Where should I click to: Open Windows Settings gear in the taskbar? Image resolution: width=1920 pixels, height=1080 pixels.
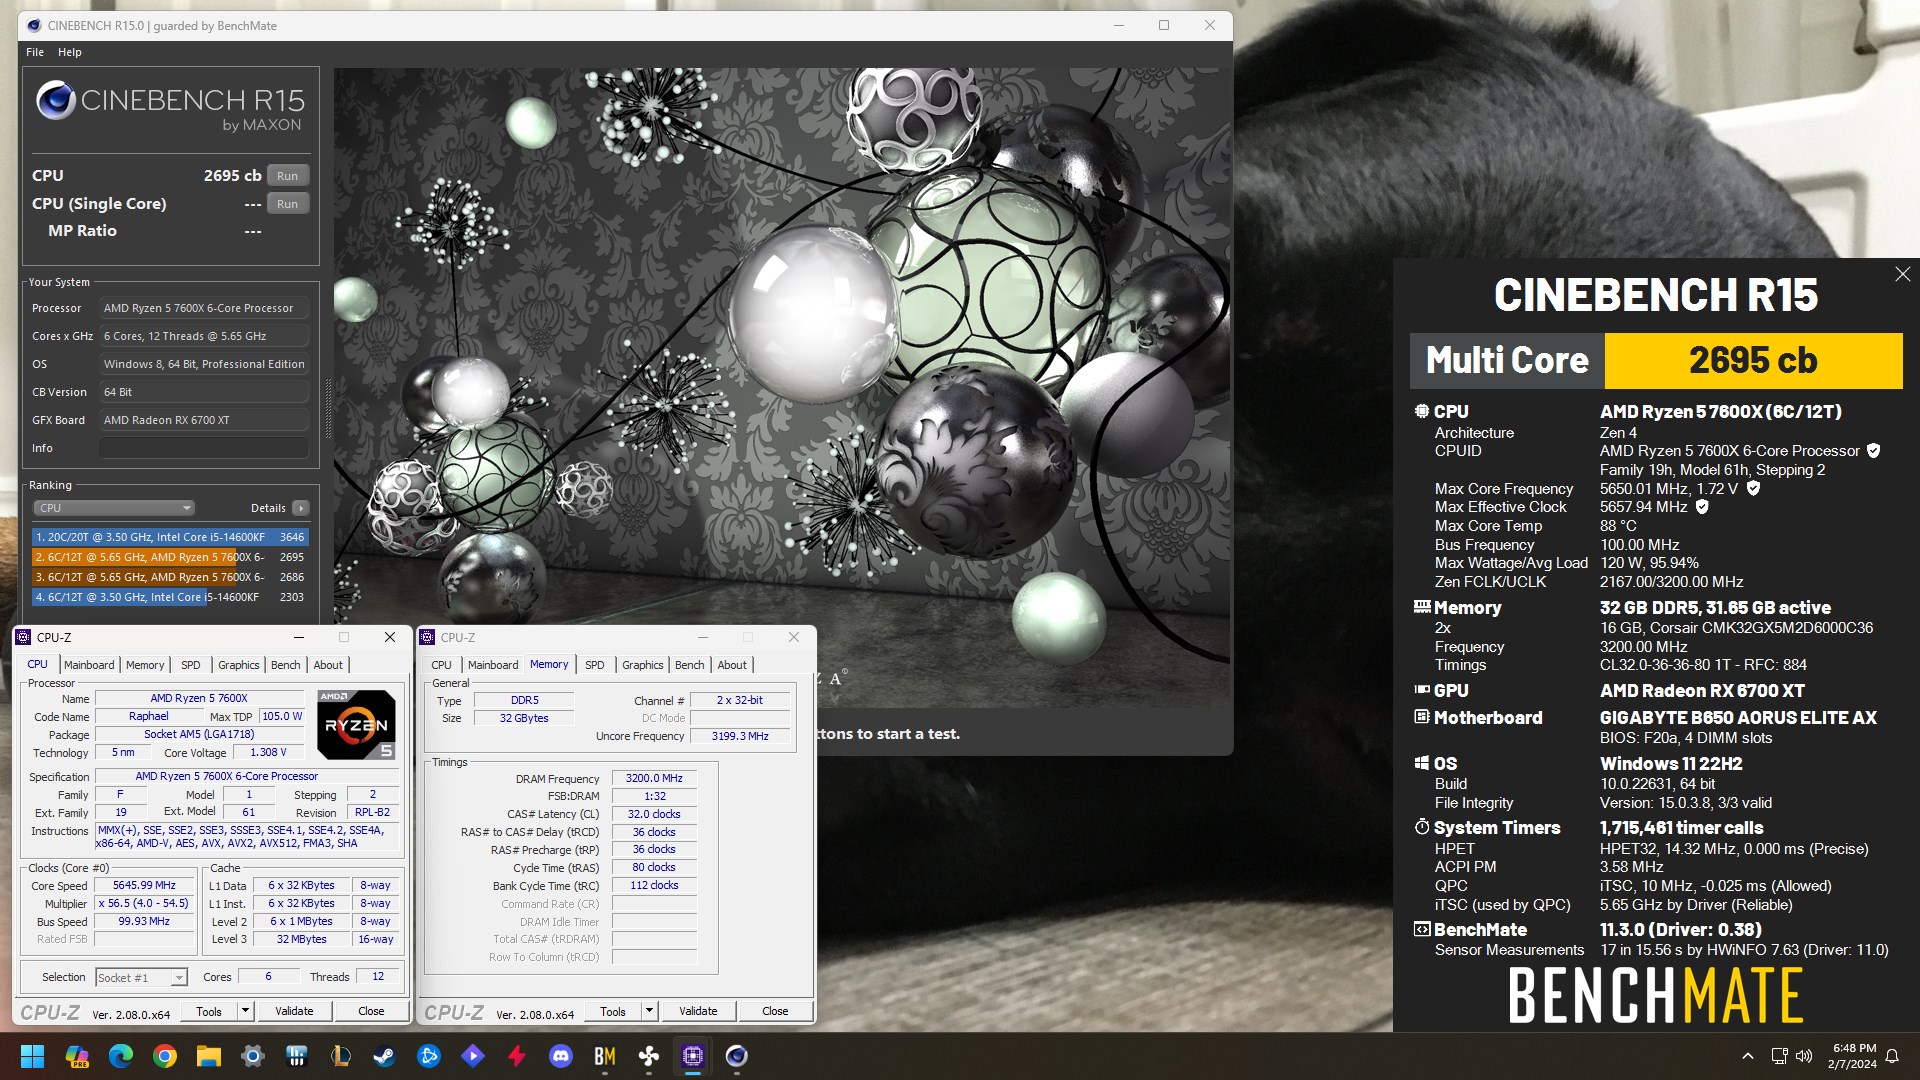click(253, 1056)
